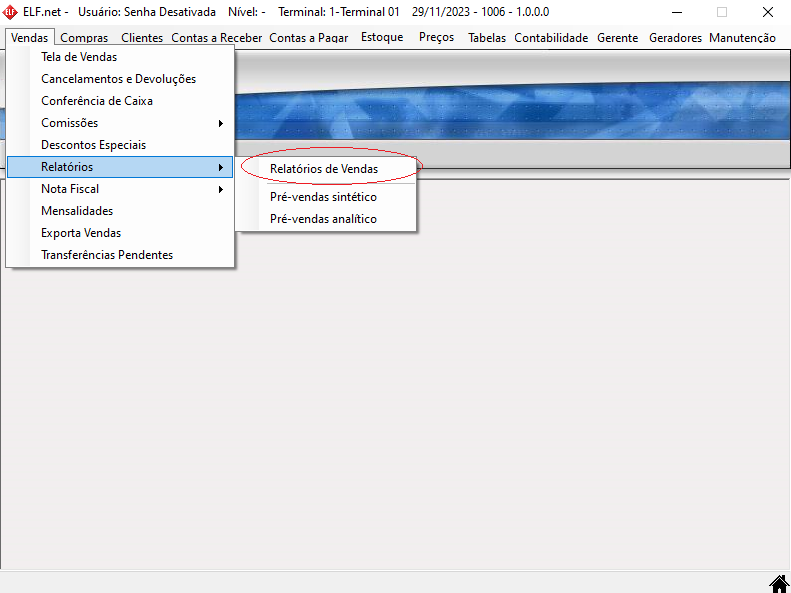Choose Cancelamentos e Devoluções
Screen dimensions: 791x593
click(x=120, y=79)
